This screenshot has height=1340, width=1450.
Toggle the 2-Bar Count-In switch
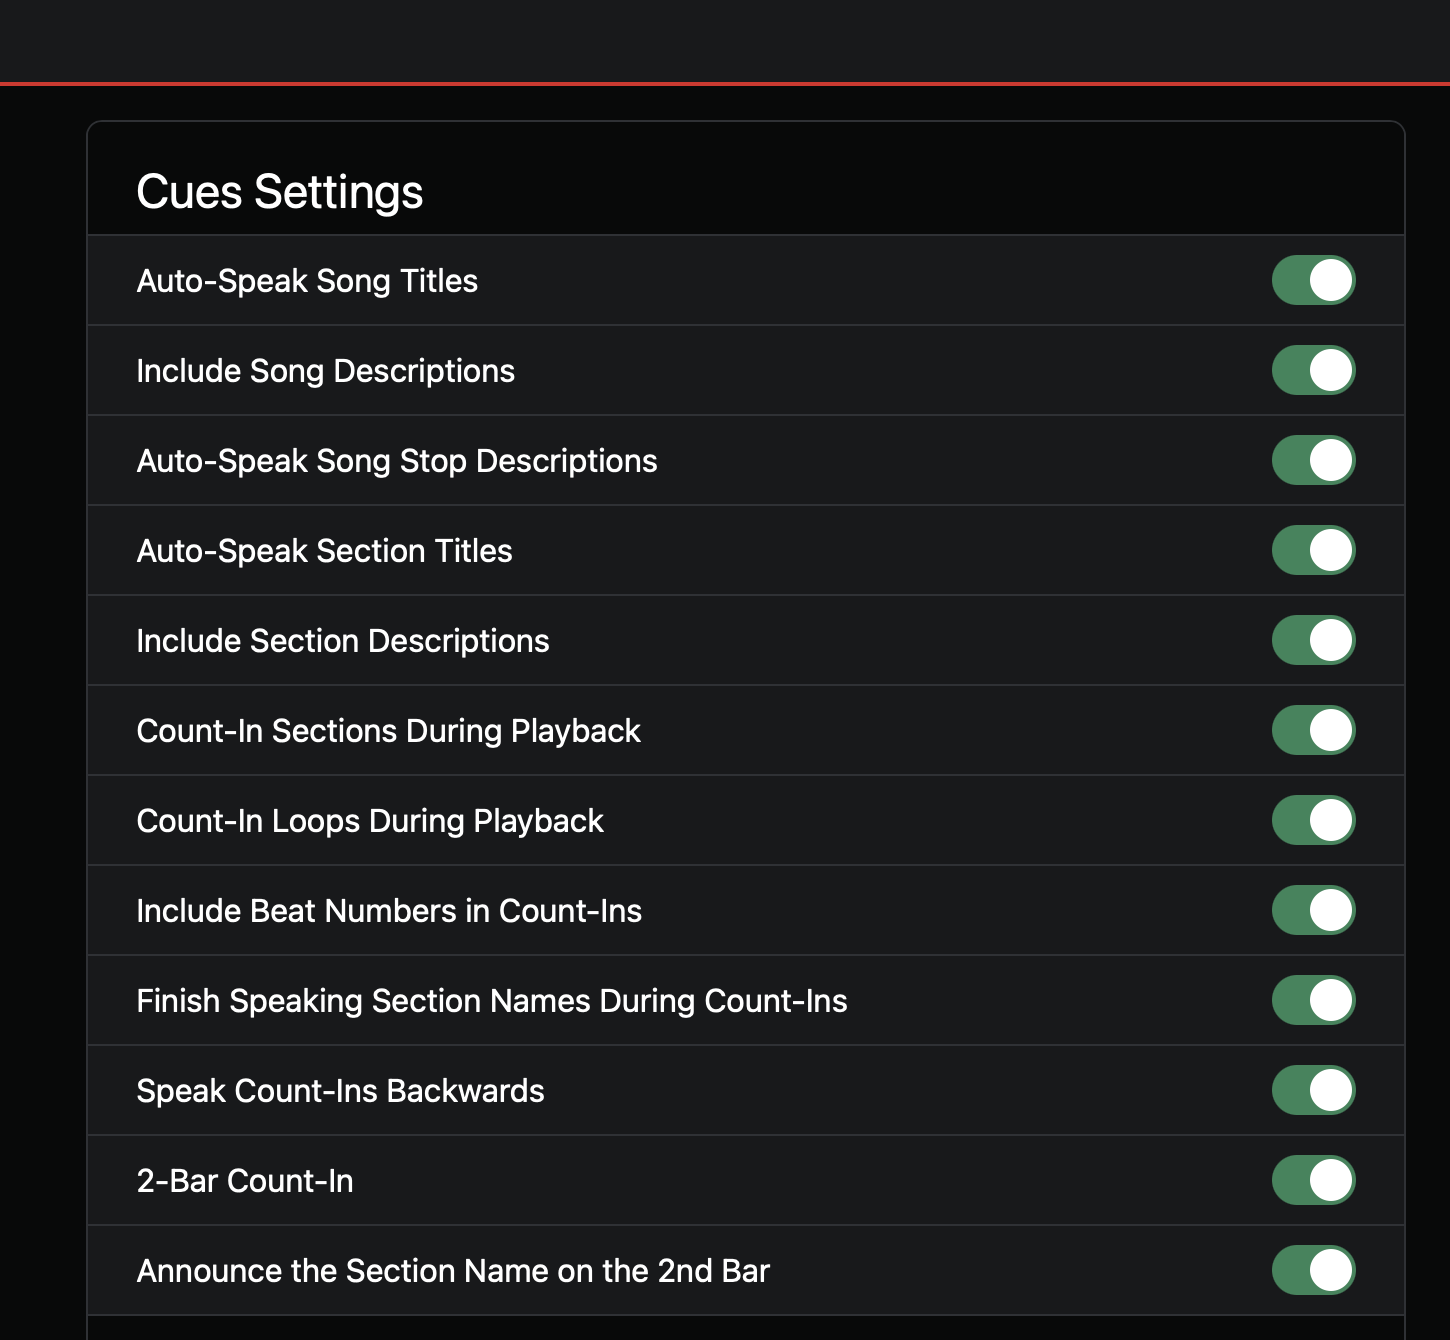[x=1313, y=1180]
